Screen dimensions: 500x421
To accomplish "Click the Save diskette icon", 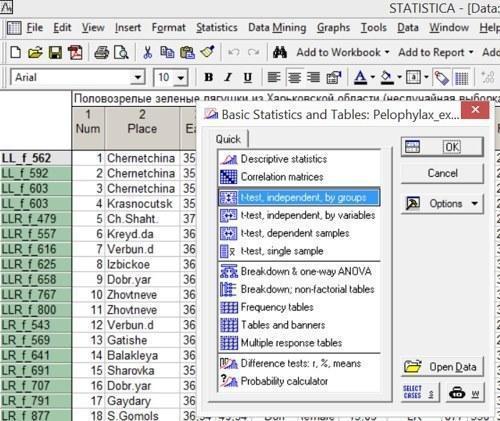I will coord(55,53).
